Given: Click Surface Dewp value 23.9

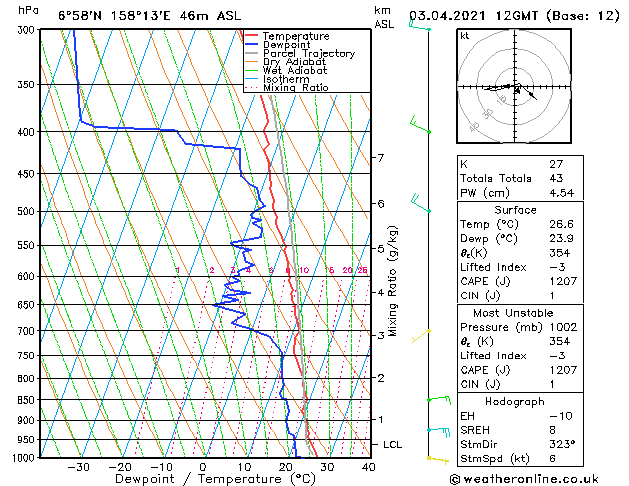Looking at the screenshot, I should (562, 238).
